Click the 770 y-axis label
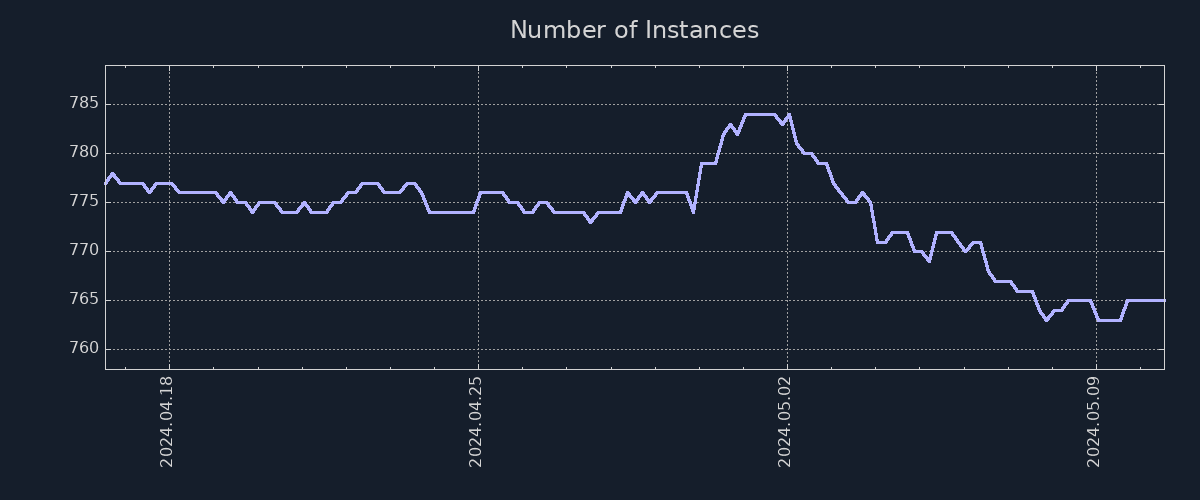The width and height of the screenshot is (1200, 500). (x=83, y=250)
